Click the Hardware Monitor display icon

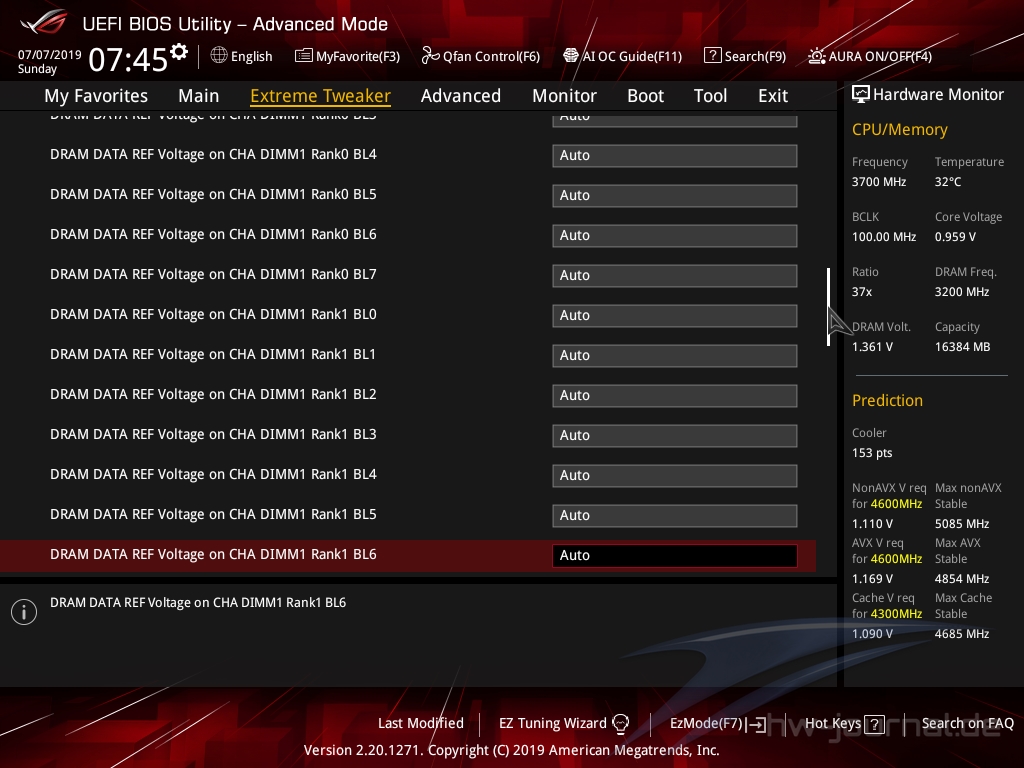tap(861, 95)
